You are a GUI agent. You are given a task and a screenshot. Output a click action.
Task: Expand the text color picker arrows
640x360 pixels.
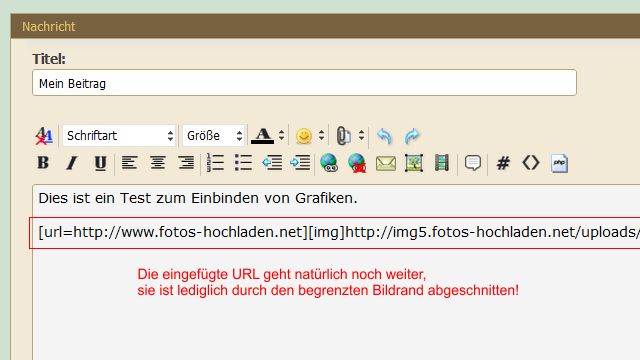281,136
